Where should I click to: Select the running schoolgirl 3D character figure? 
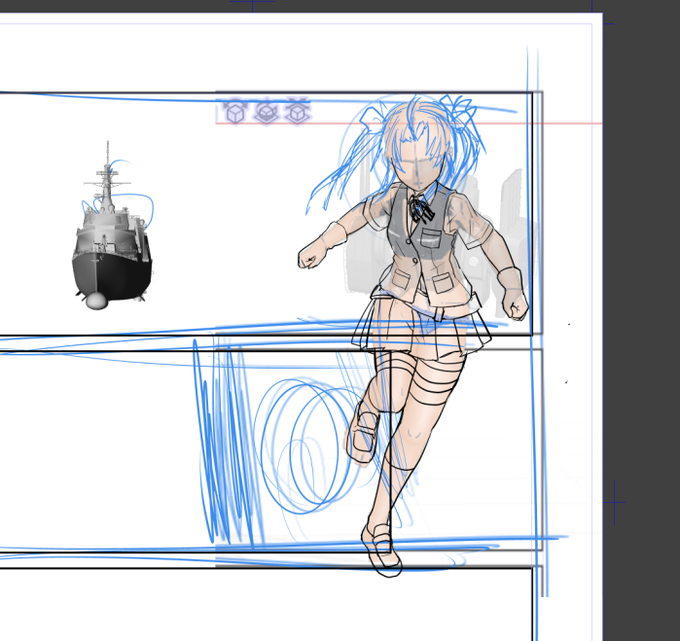click(x=413, y=336)
